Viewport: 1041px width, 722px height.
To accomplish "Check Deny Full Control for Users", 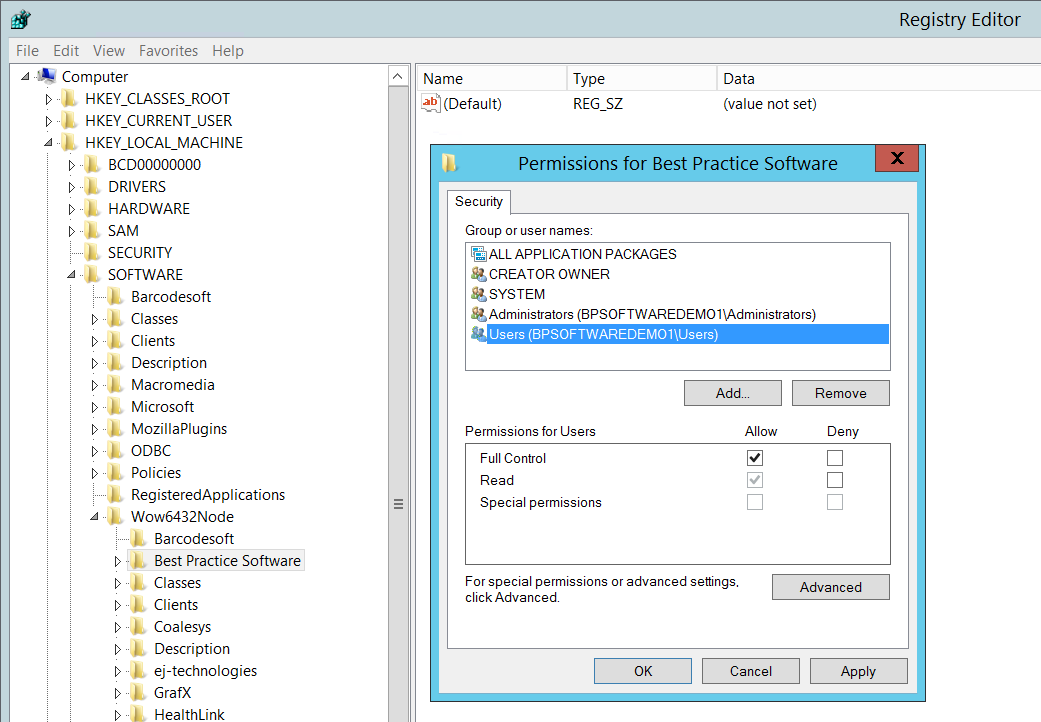I will pyautogui.click(x=835, y=458).
